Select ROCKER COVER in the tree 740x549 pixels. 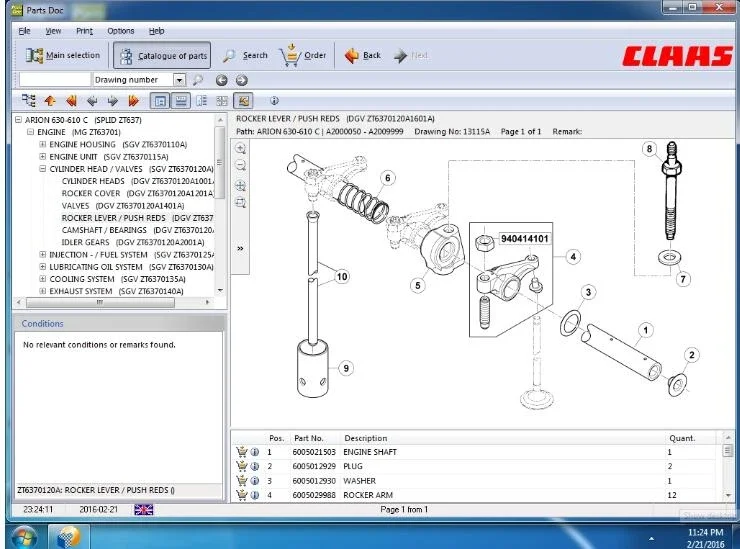tap(90, 193)
